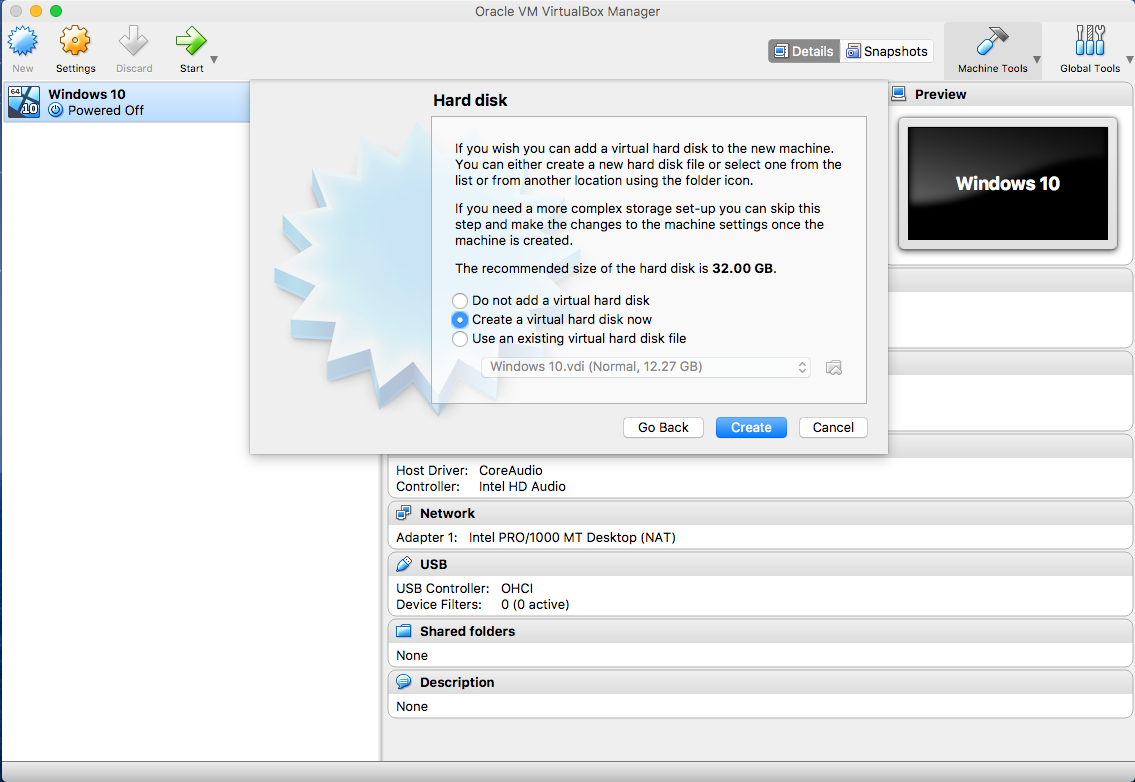The width and height of the screenshot is (1135, 782).
Task: Click the yellow minimize window button
Action: coord(35,11)
